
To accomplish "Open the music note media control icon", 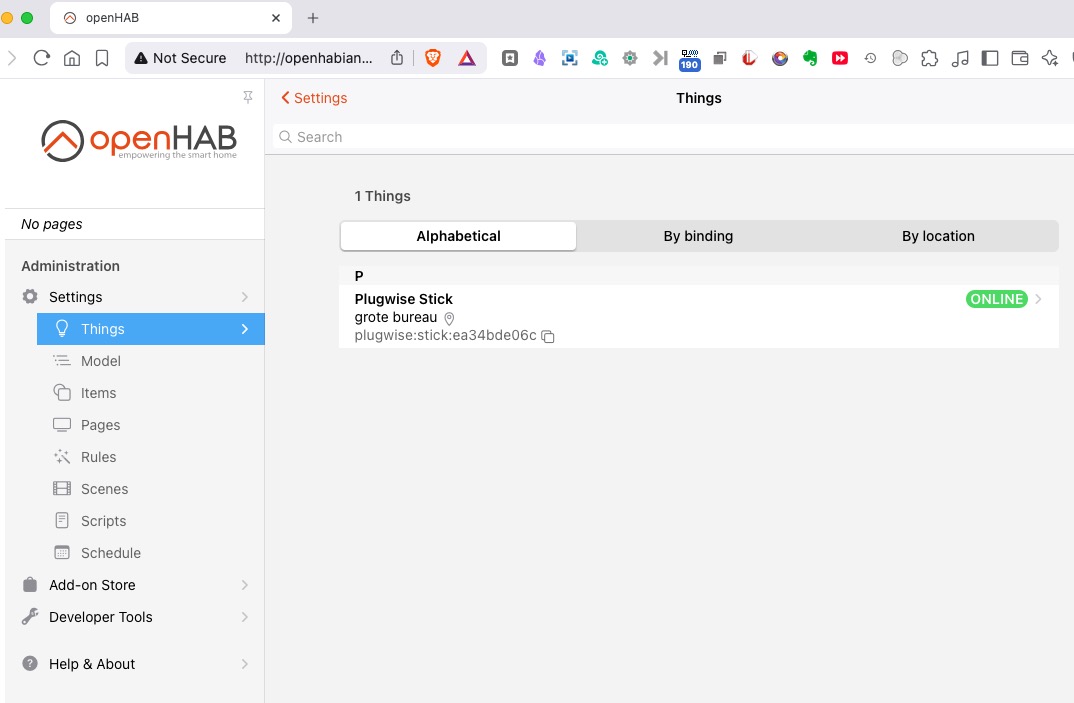I will (960, 58).
